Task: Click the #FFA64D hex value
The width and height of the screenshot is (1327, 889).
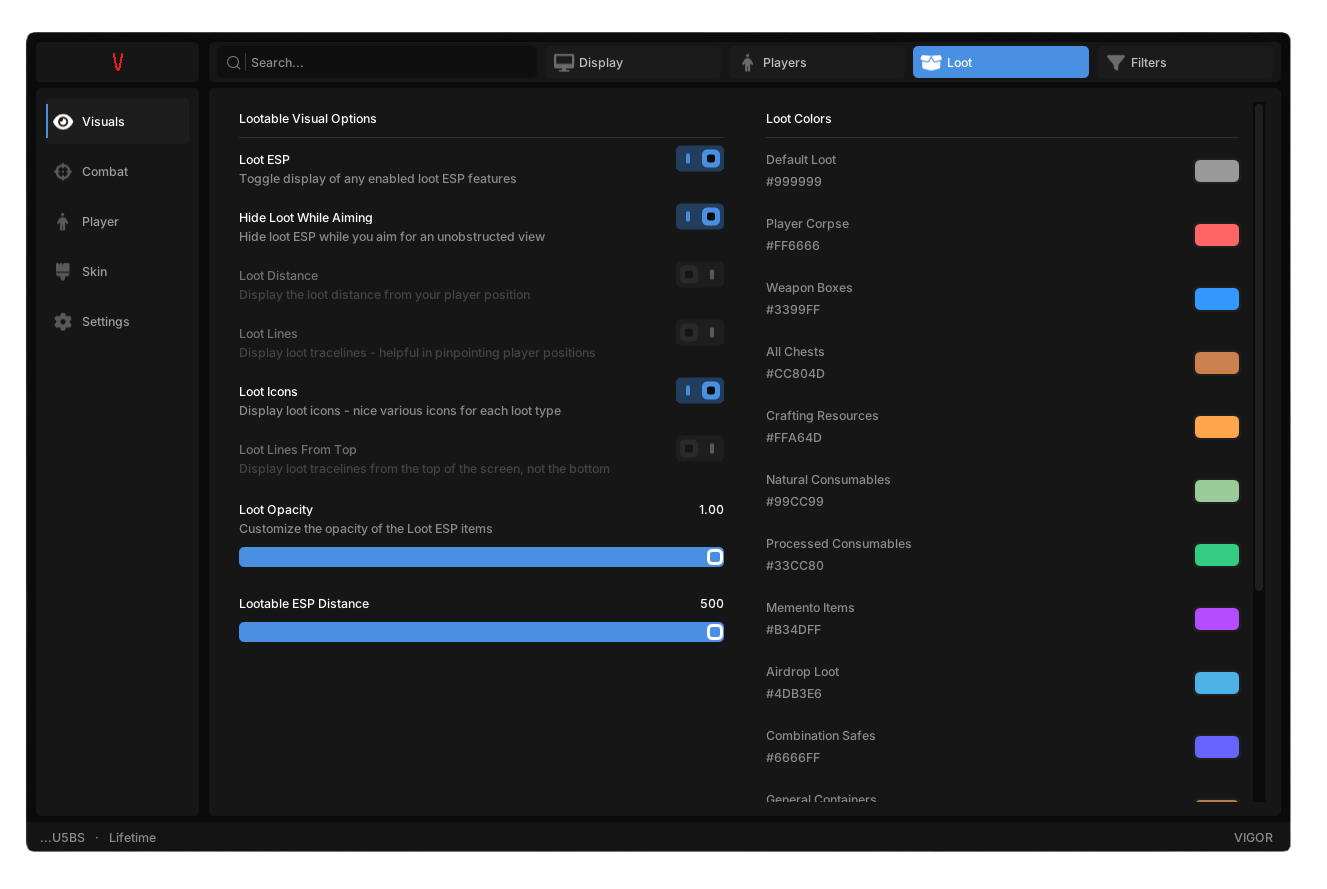Action: pyautogui.click(x=794, y=438)
